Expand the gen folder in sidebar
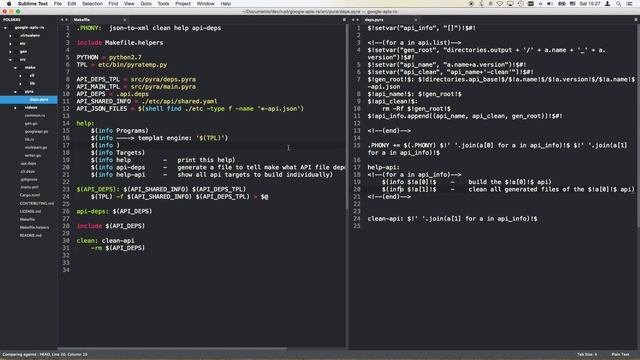Viewport: 640px width, 360px height. click(x=11, y=51)
